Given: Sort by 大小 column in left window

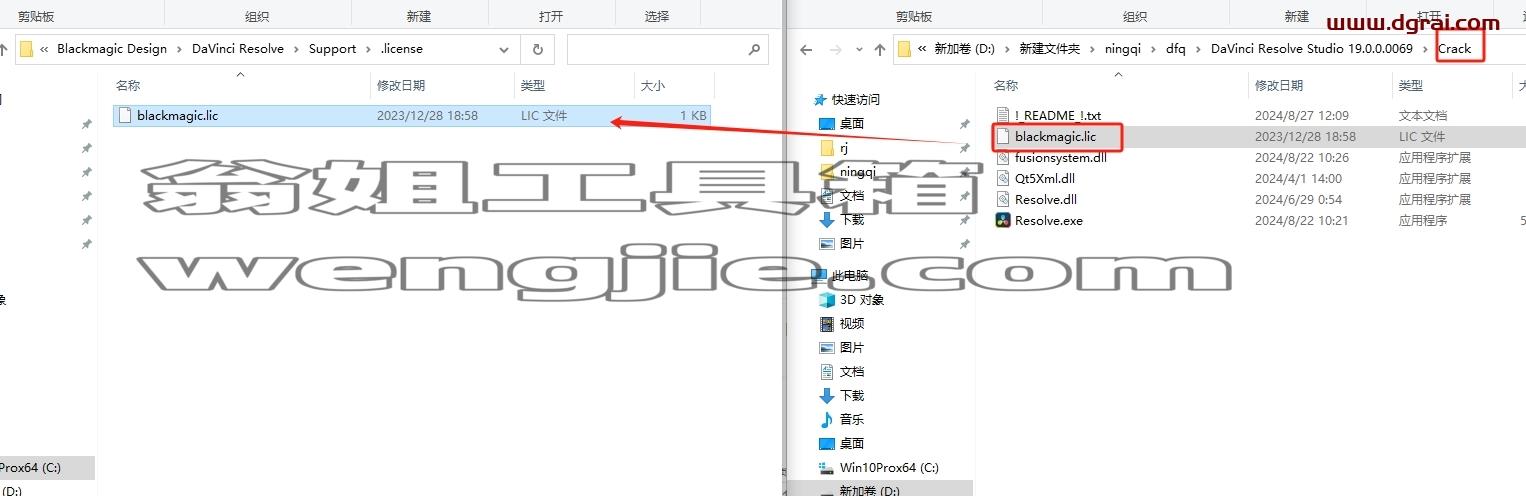Looking at the screenshot, I should point(652,86).
